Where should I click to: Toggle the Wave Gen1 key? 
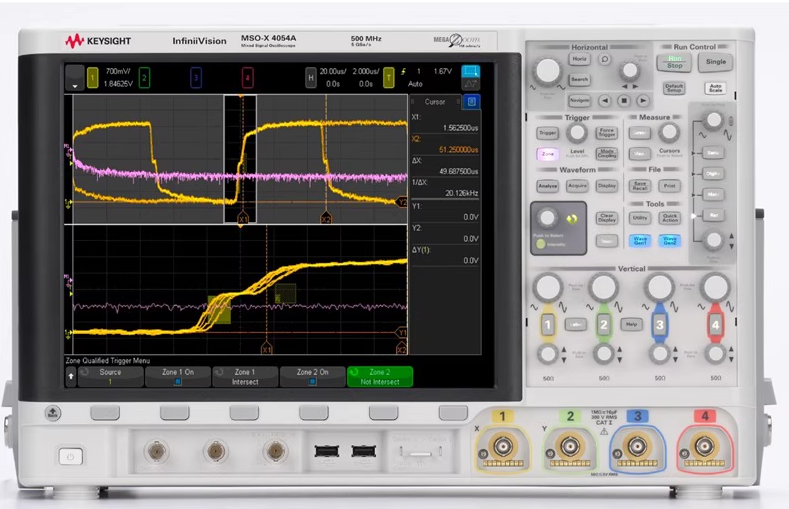640,240
